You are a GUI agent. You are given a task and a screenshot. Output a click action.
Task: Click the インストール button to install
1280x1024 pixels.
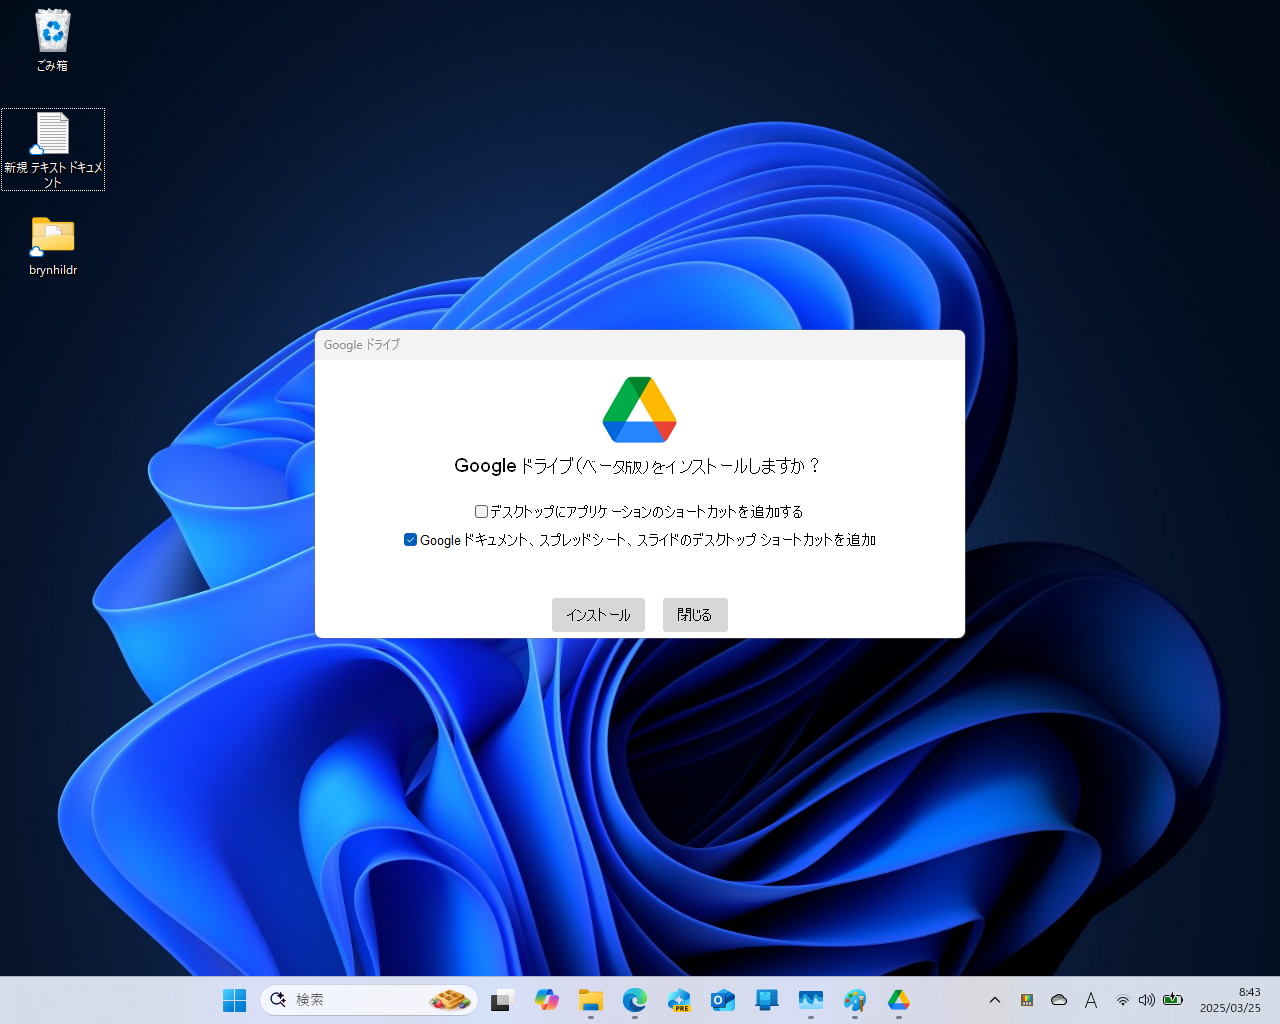pyautogui.click(x=598, y=615)
